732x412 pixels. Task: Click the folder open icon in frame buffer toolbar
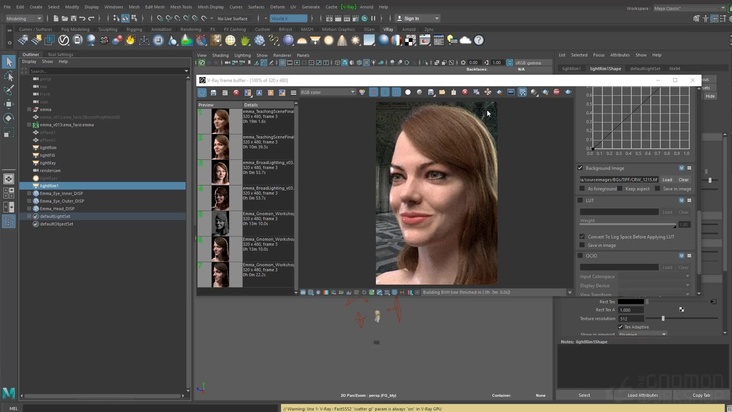(x=442, y=92)
